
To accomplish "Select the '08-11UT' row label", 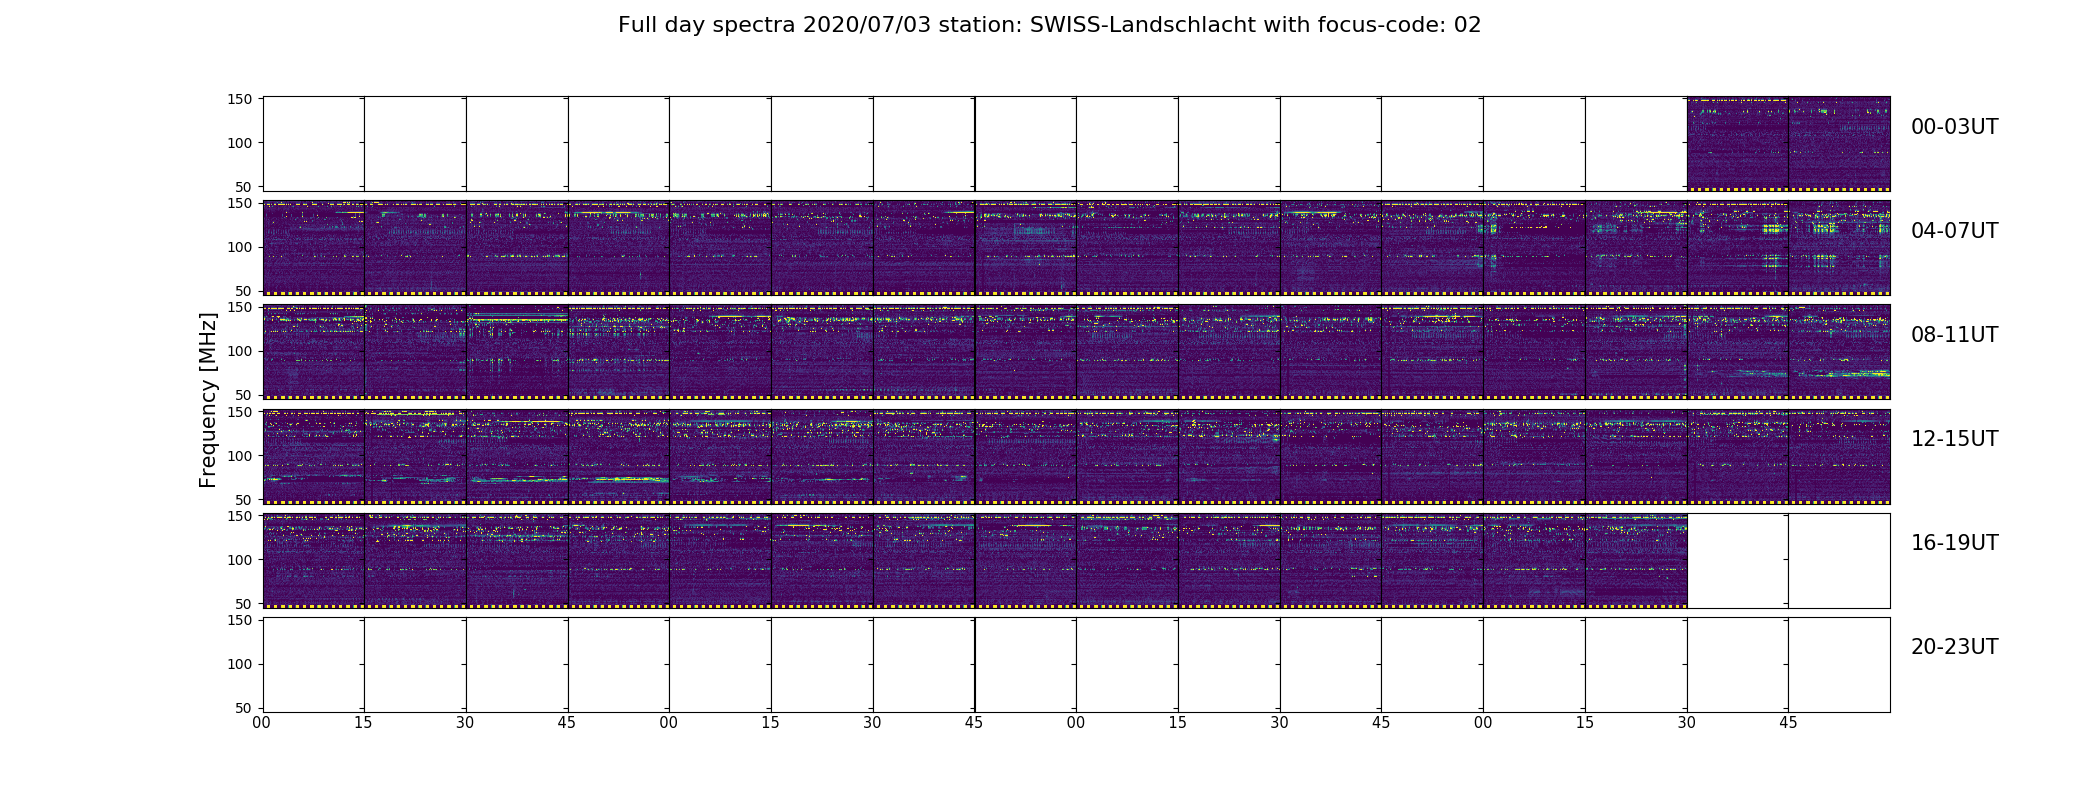I will pos(1954,335).
